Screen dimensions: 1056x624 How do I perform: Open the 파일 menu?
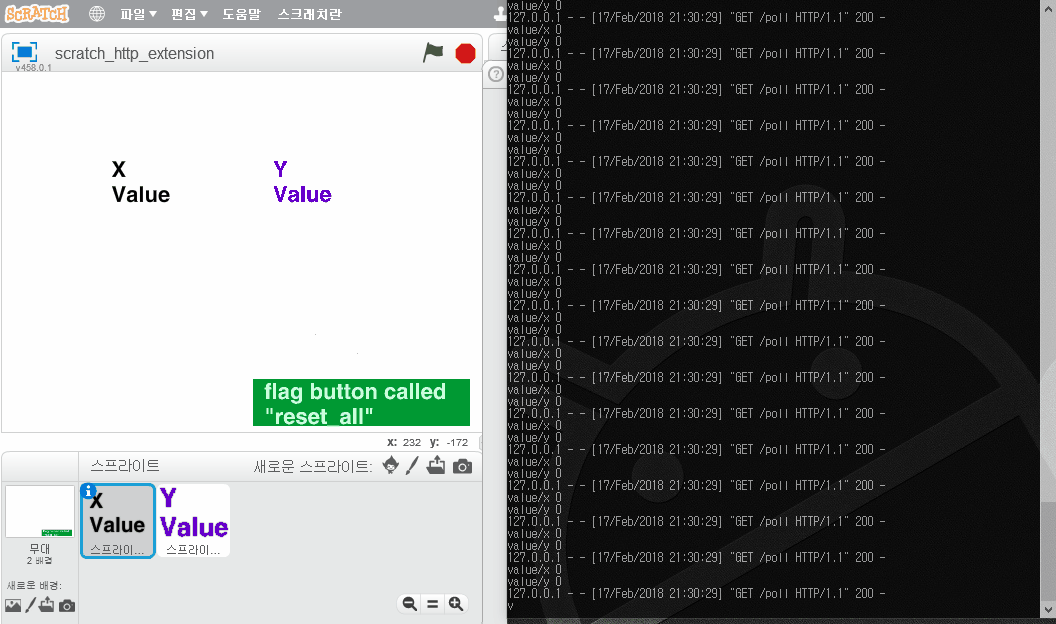pos(138,14)
